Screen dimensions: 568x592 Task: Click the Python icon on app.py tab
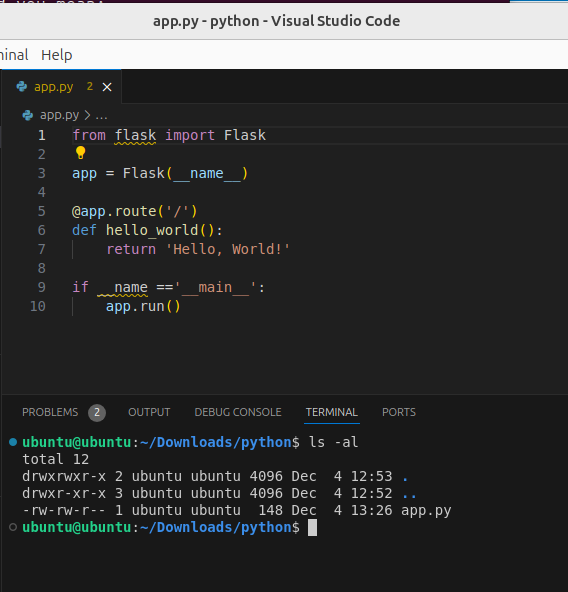click(x=22, y=87)
